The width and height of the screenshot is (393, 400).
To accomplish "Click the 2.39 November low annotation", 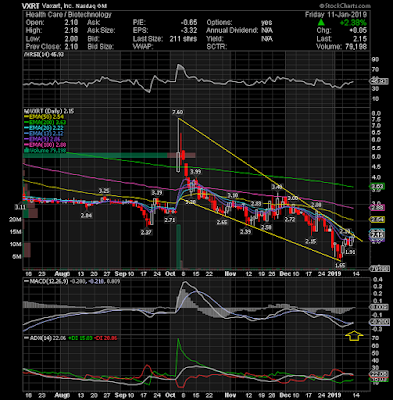I will point(246,232).
